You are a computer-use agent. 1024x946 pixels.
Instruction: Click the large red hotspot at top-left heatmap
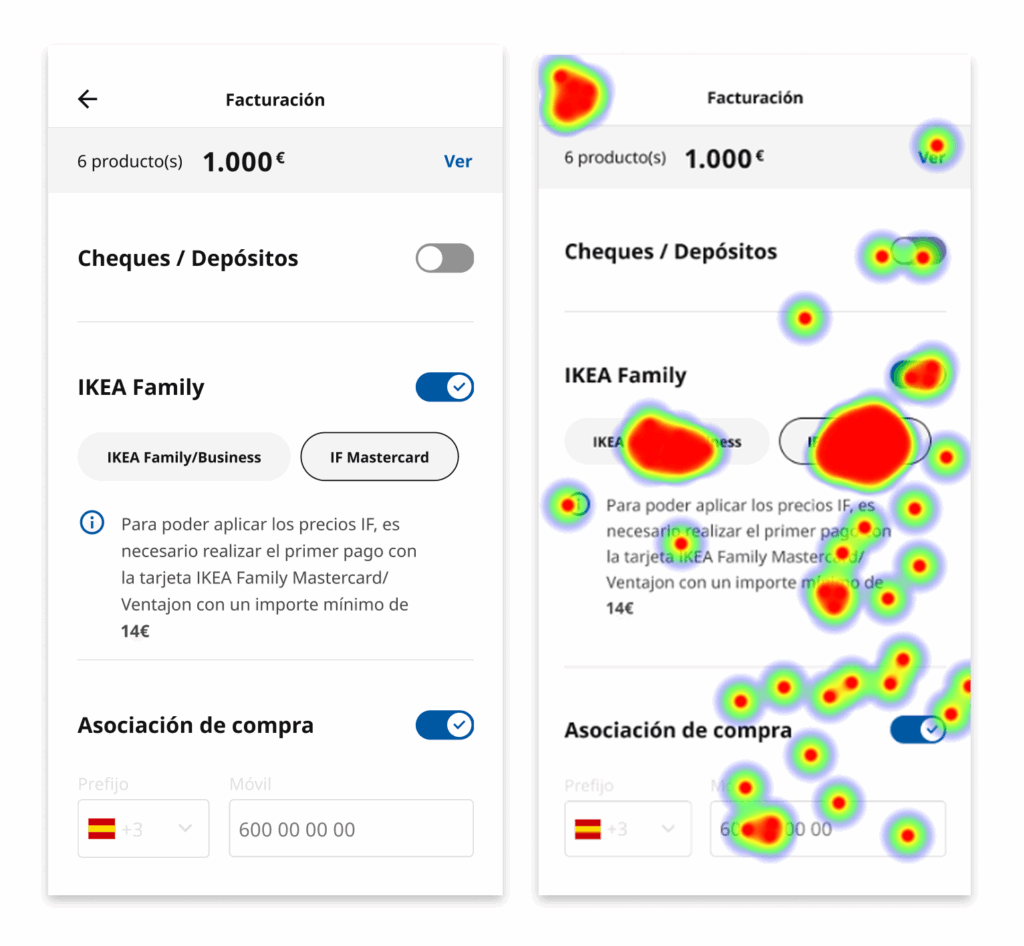pyautogui.click(x=573, y=95)
